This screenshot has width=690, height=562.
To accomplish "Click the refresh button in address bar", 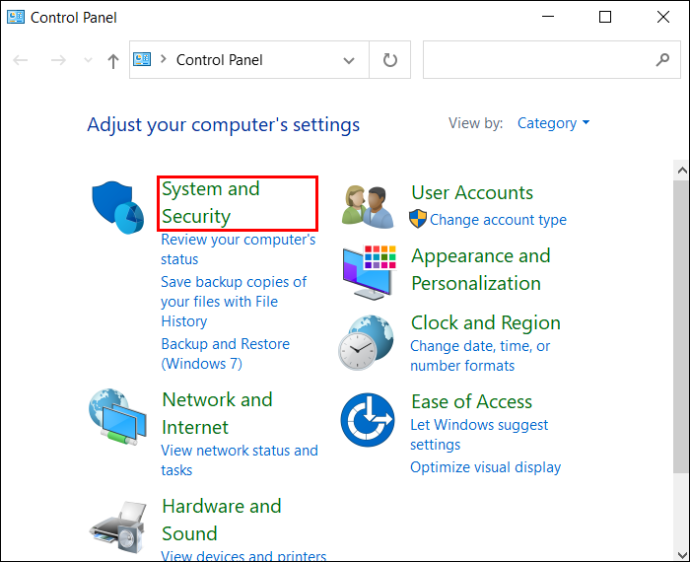I will pyautogui.click(x=390, y=60).
